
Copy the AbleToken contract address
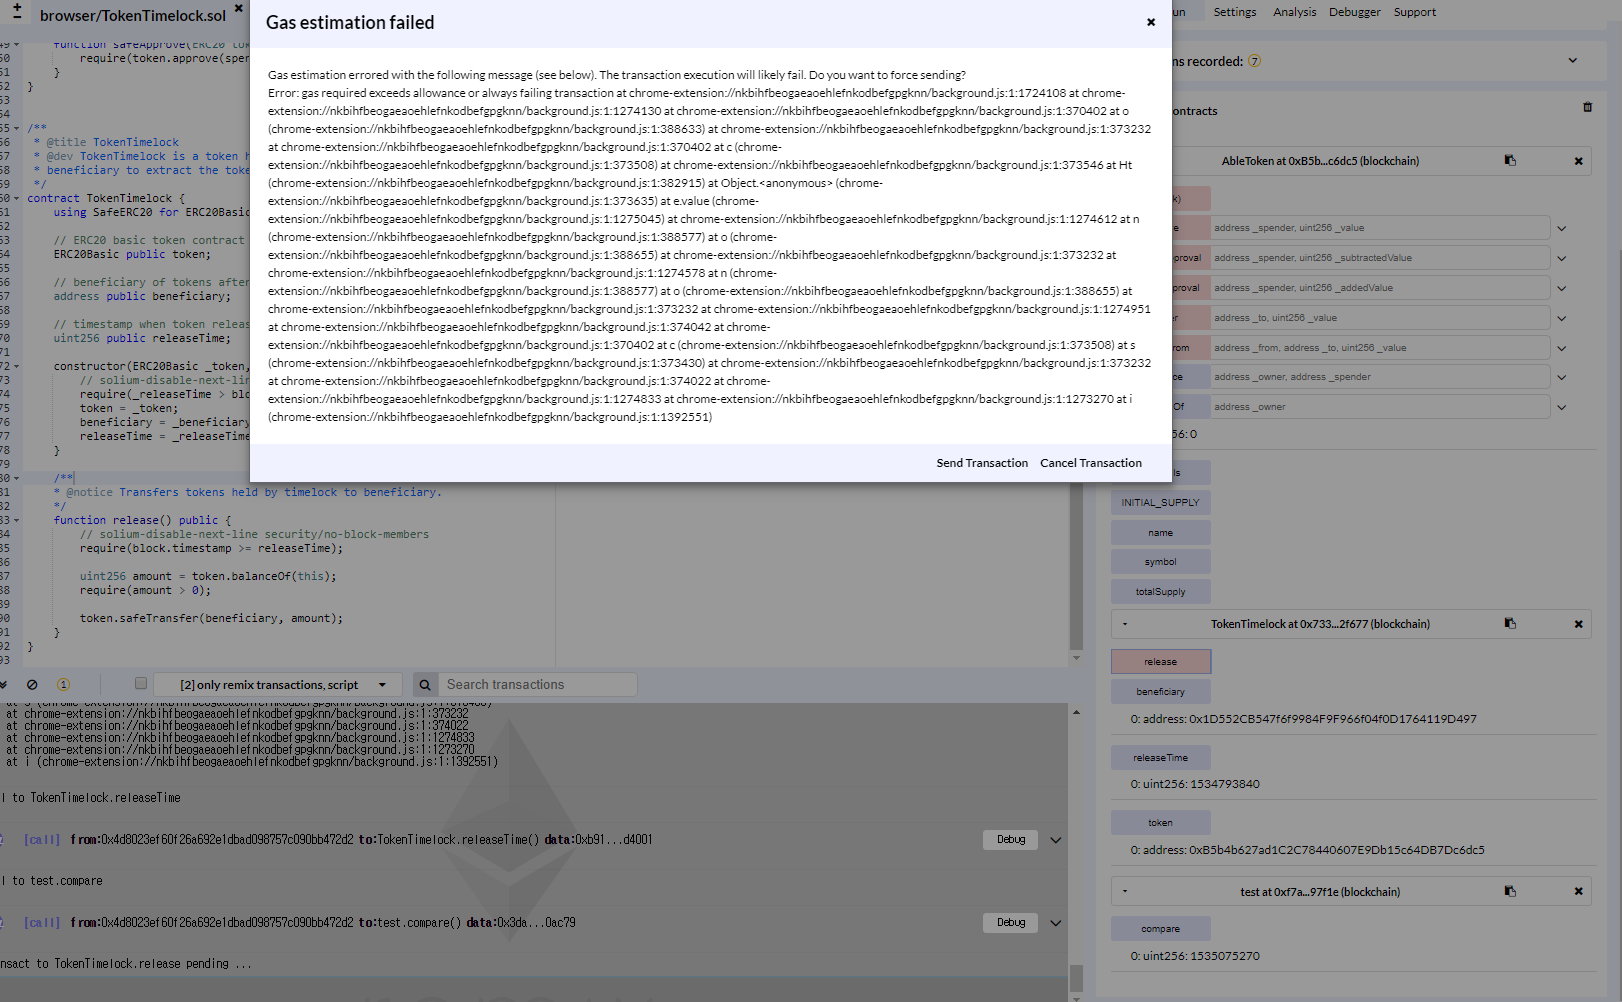click(x=1510, y=160)
